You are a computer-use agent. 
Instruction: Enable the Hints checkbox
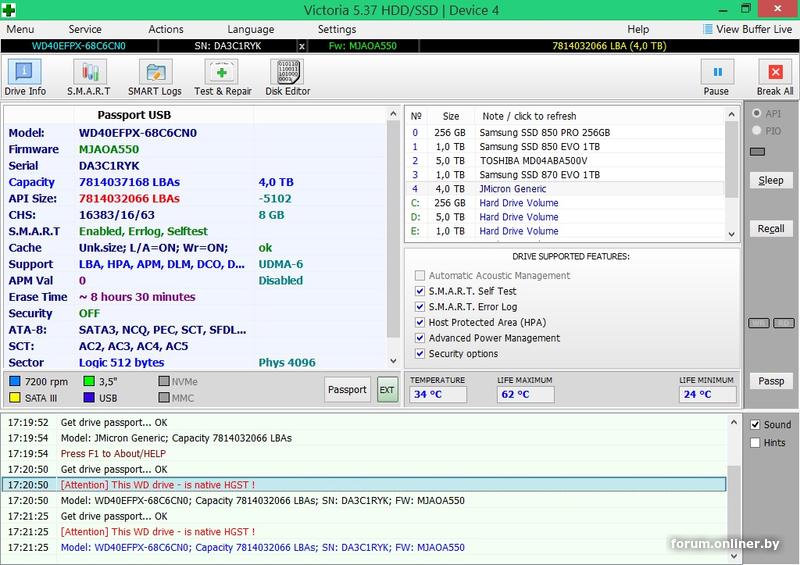(x=756, y=443)
